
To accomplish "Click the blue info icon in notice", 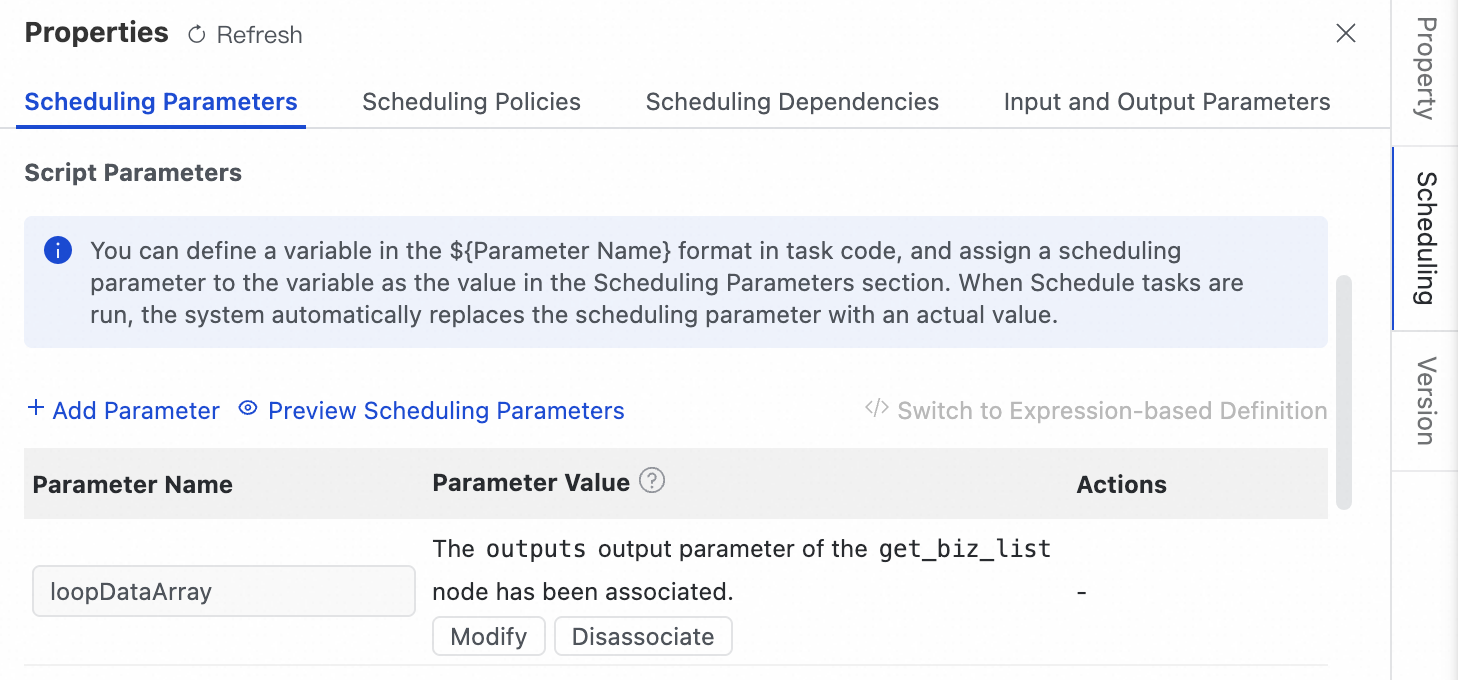I will pyautogui.click(x=58, y=250).
